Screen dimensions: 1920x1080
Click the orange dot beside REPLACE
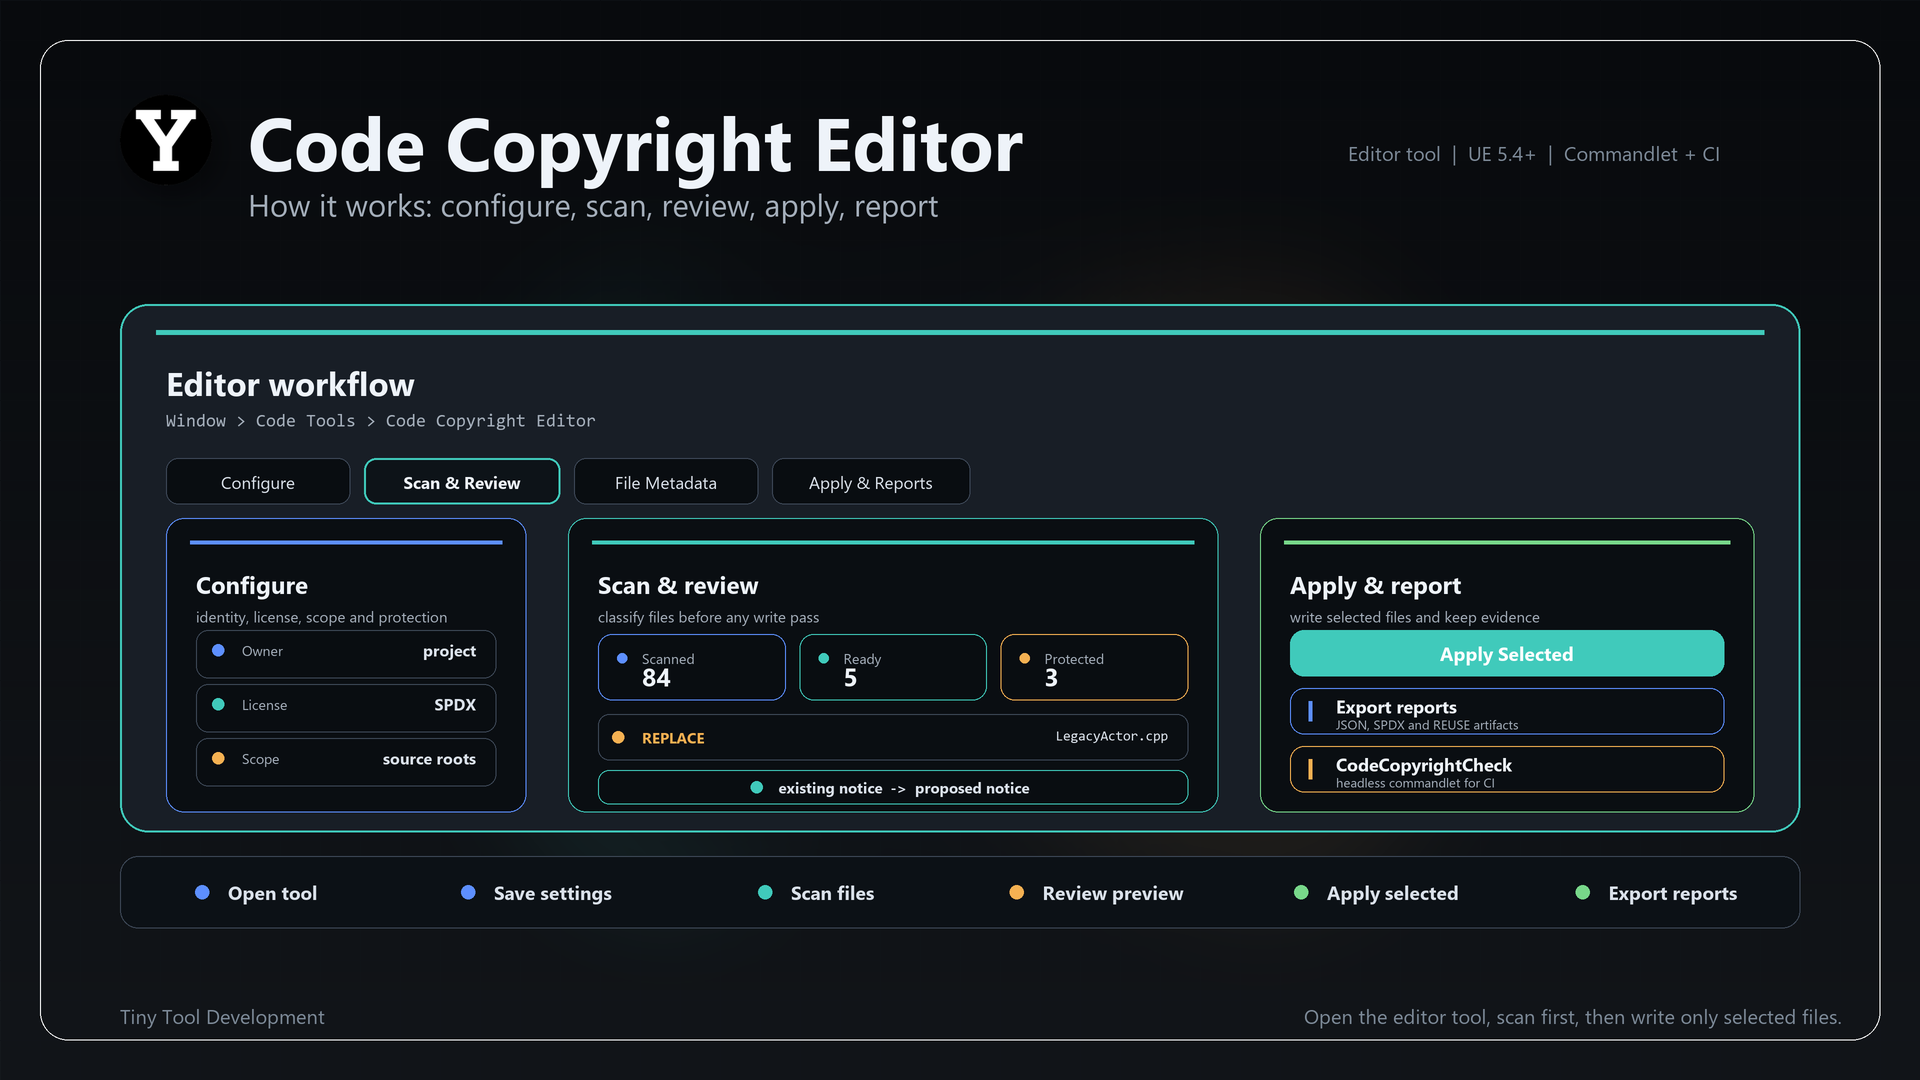point(618,738)
